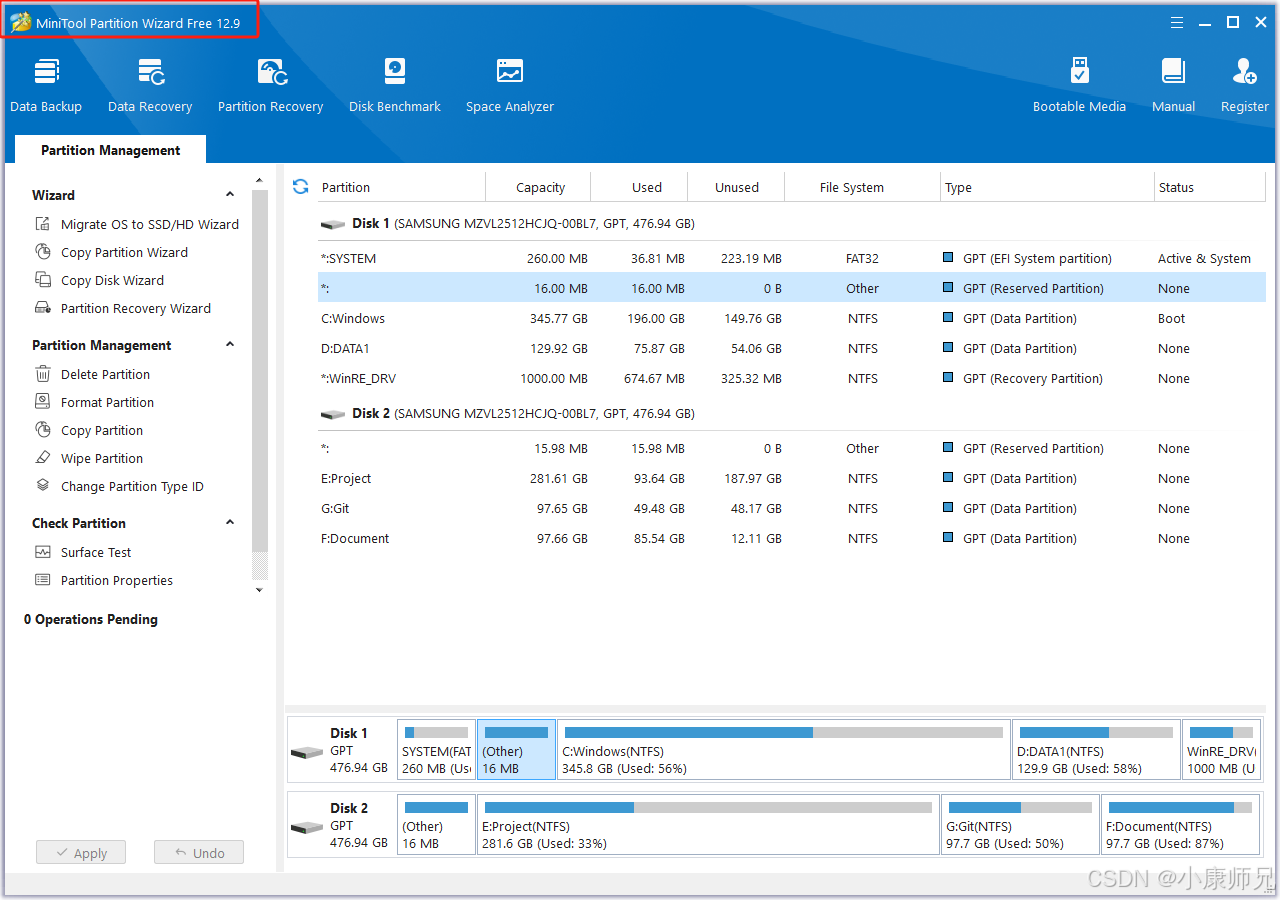
Task: Refresh the partition list
Action: [300, 187]
